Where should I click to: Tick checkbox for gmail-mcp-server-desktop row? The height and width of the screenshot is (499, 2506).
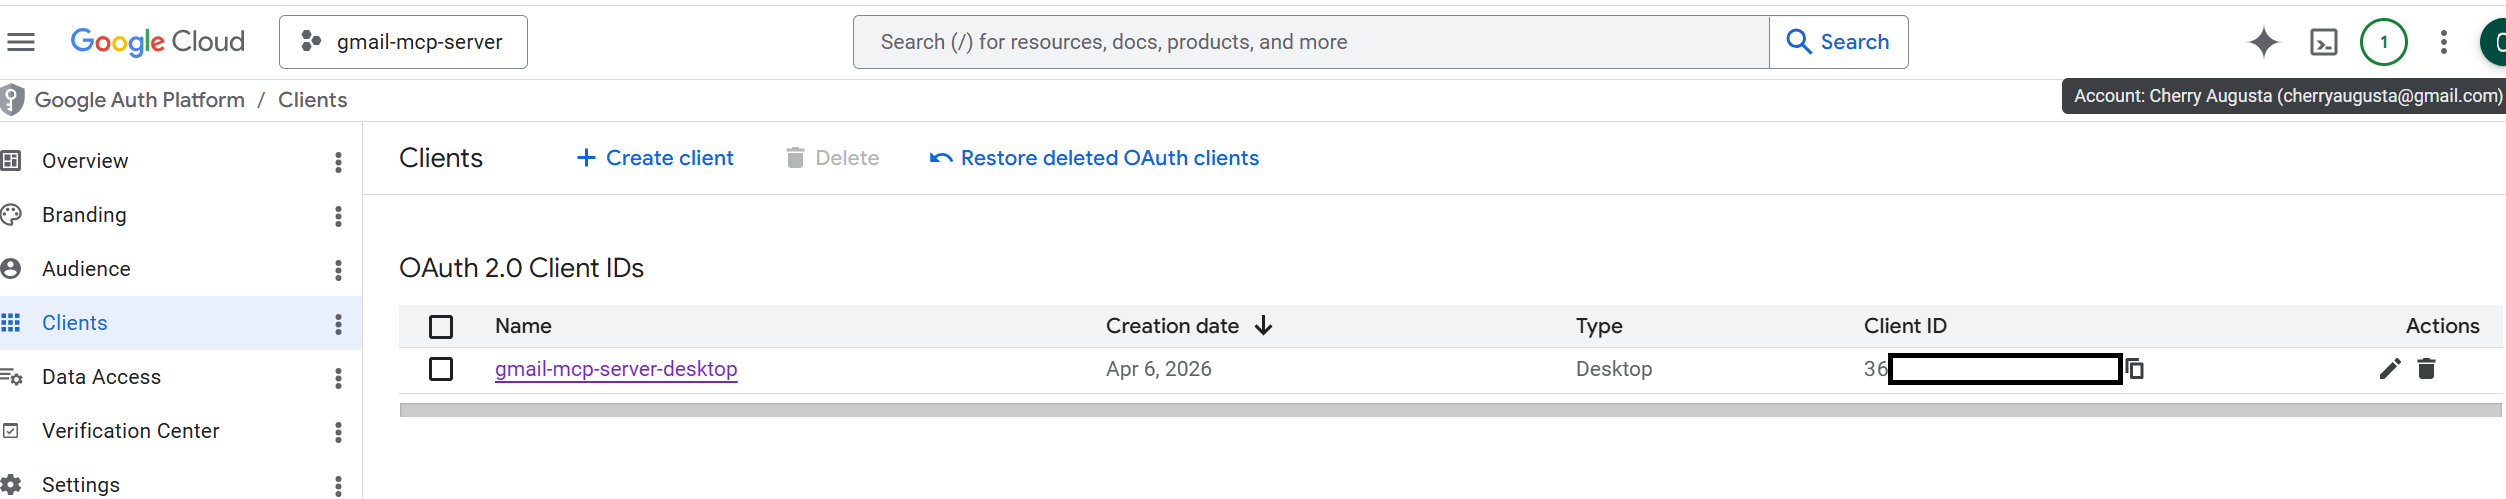(x=441, y=369)
